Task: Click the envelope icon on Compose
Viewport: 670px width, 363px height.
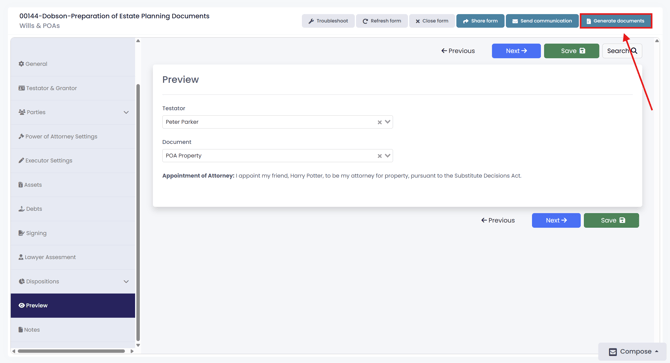Action: [613, 352]
